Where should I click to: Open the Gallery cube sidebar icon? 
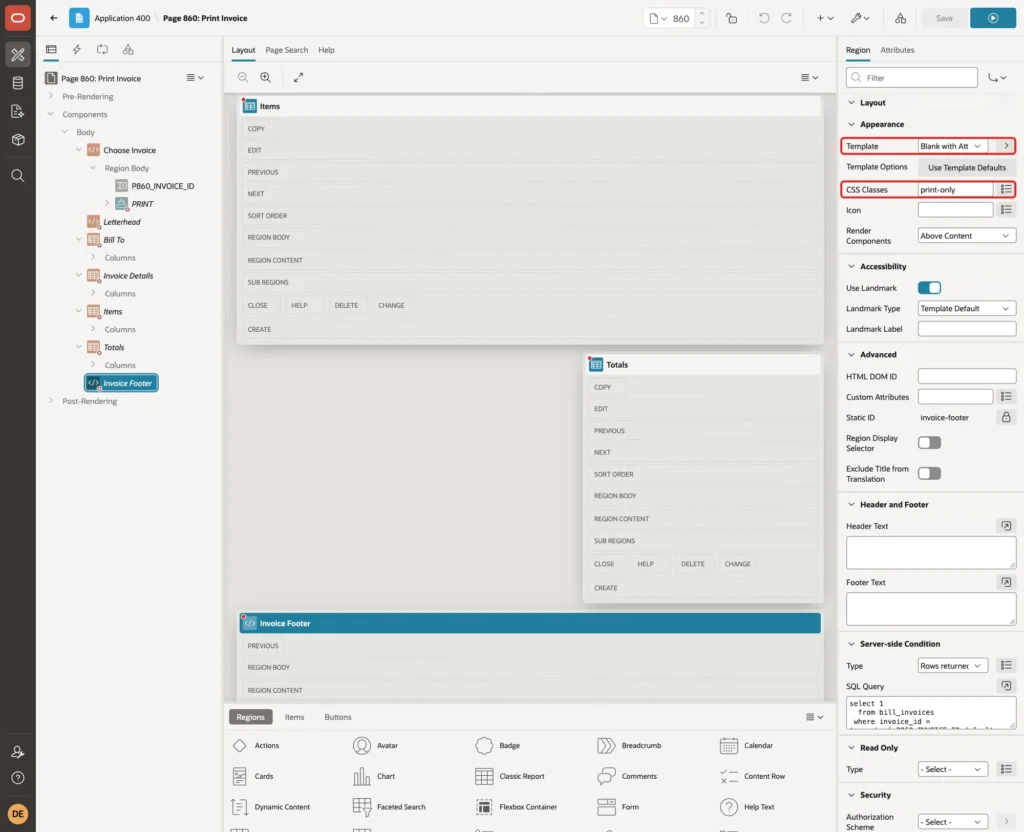point(18,140)
